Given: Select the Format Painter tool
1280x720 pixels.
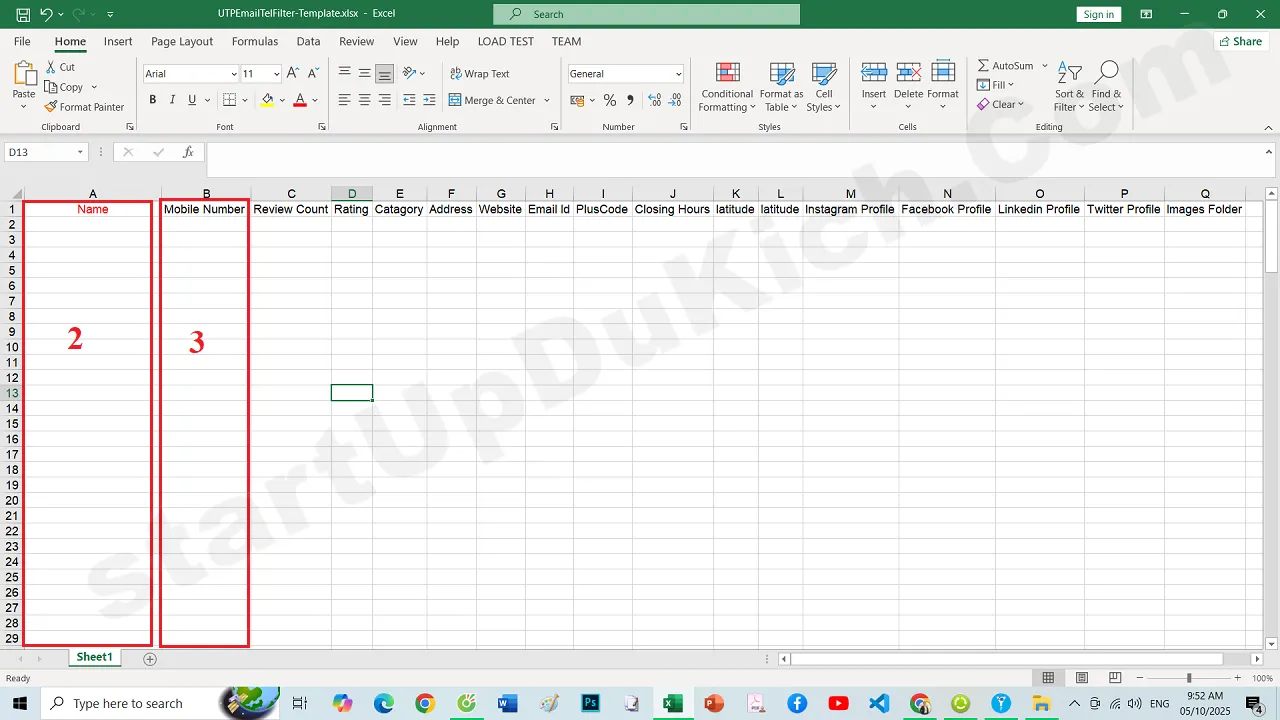Looking at the screenshot, I should (84, 107).
